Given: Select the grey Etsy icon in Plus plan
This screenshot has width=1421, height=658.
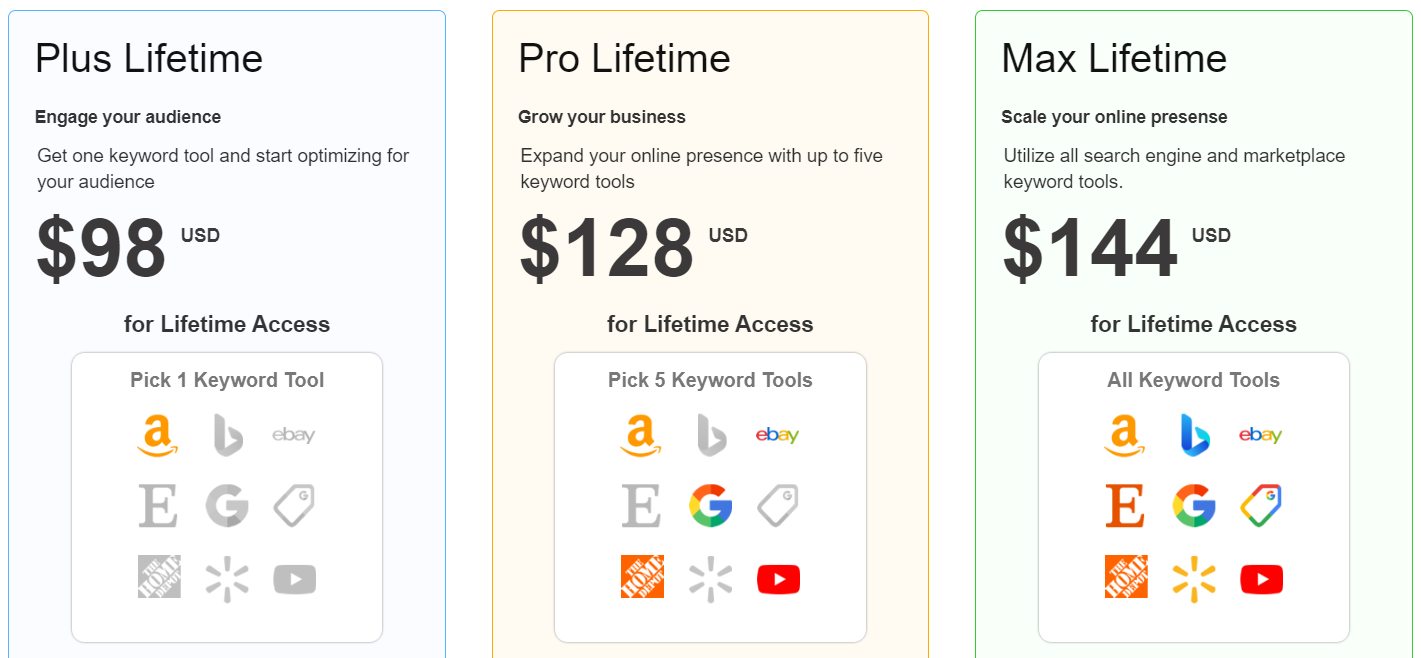Looking at the screenshot, I should (x=158, y=506).
